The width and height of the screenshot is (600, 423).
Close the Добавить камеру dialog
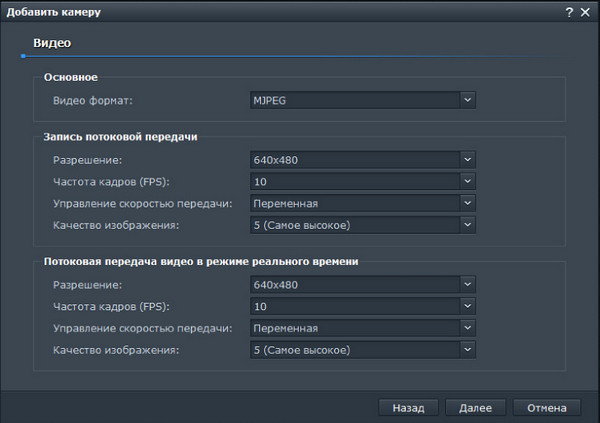coord(585,11)
